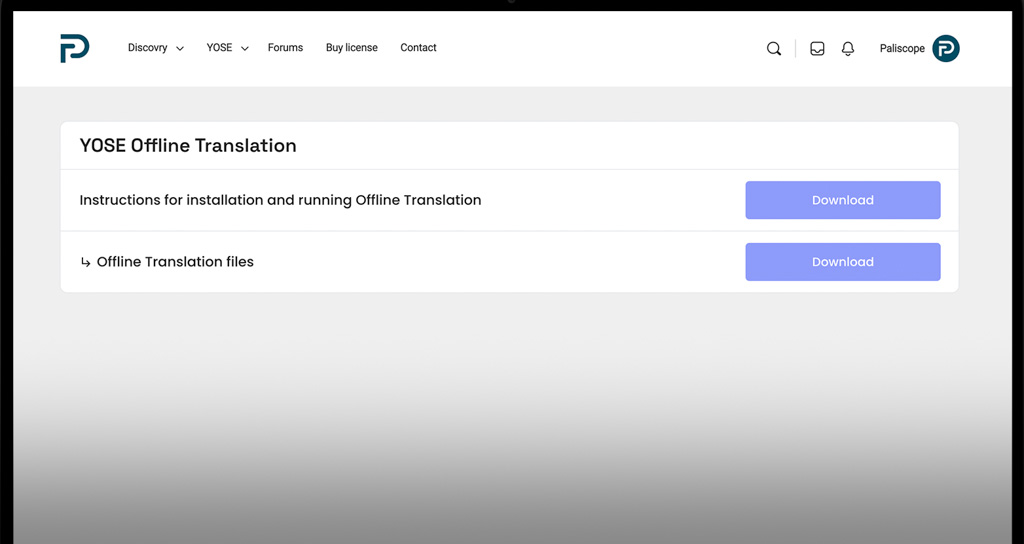1024x544 pixels.
Task: Go to the Forums page
Action: (x=285, y=48)
